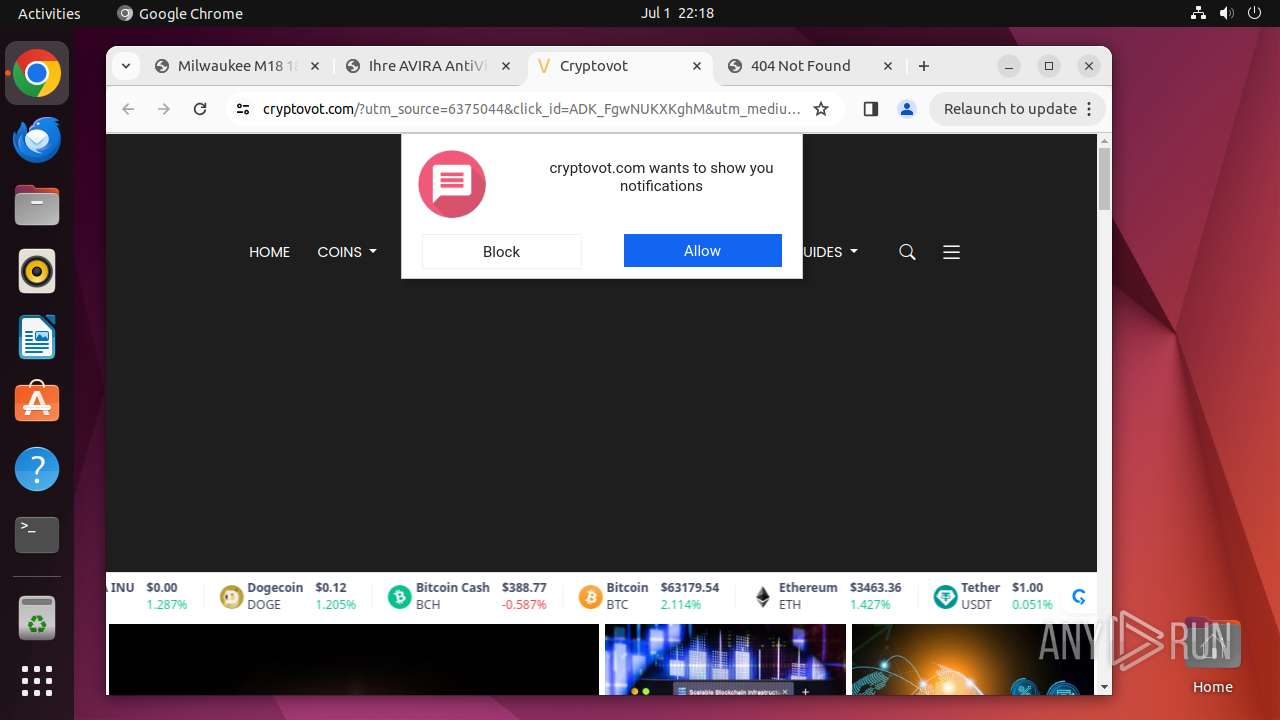
Task: Click the Bitcoin ticker icon
Action: click(x=590, y=597)
